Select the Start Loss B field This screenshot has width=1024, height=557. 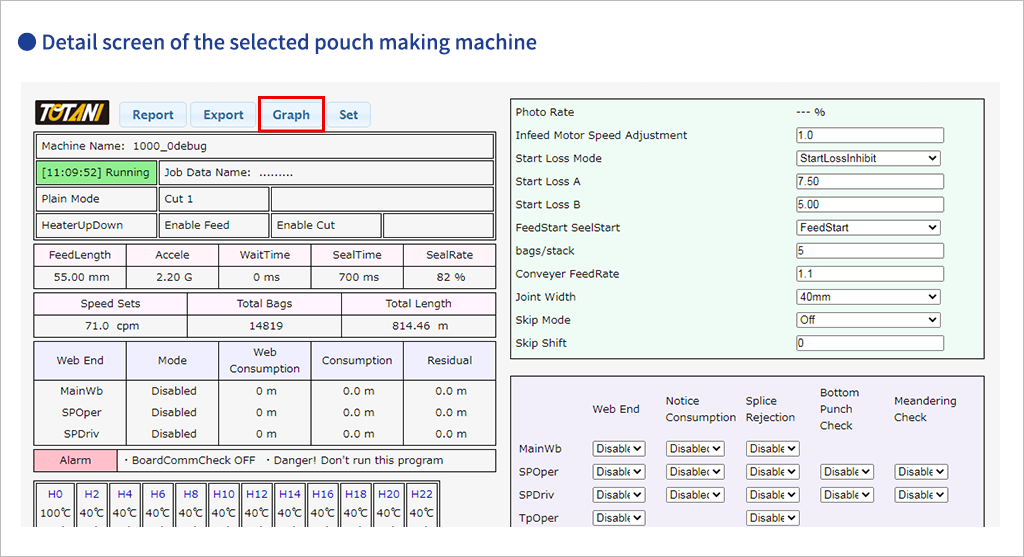[869, 205]
